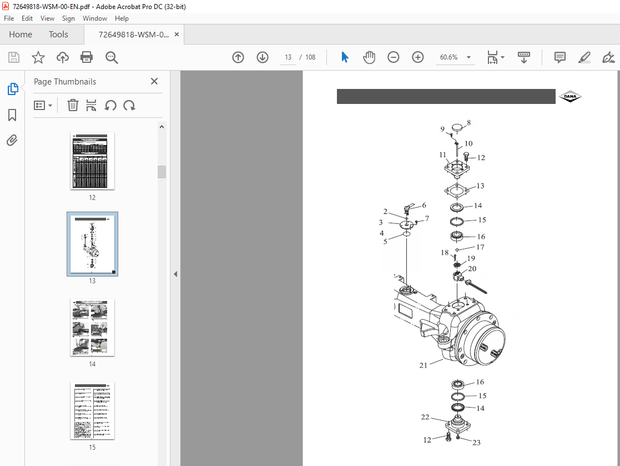
Task: Click the upload to cloud icon
Action: point(62,57)
